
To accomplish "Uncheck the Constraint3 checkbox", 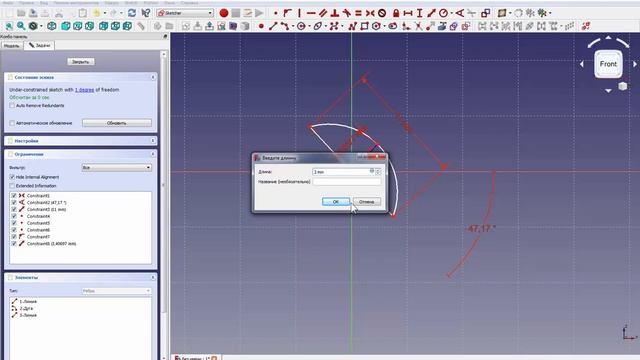I will (14, 209).
